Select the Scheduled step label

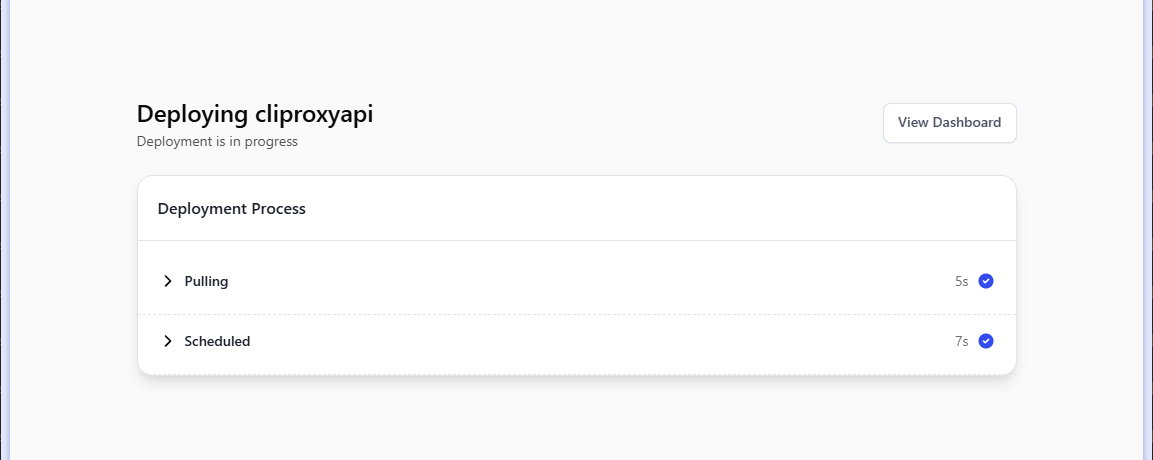217,341
